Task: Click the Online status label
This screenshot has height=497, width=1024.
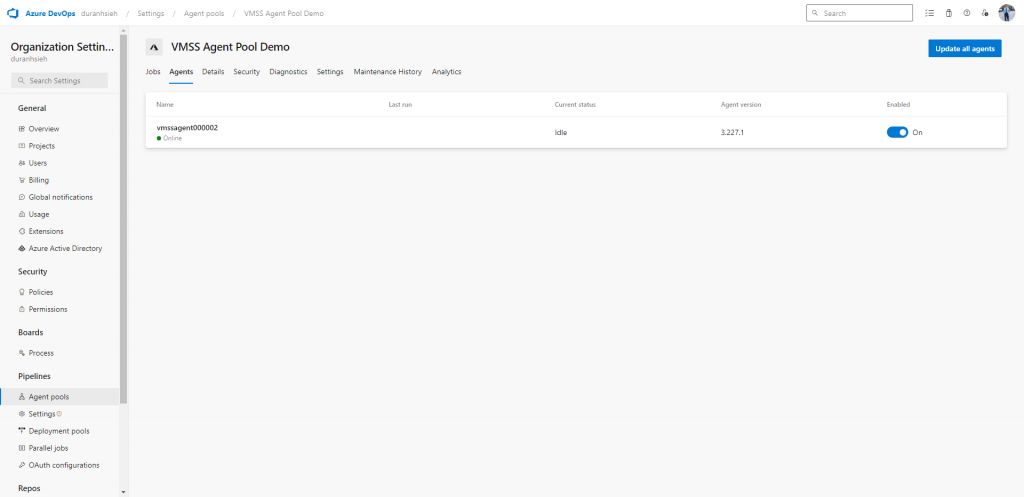Action: [x=172, y=138]
